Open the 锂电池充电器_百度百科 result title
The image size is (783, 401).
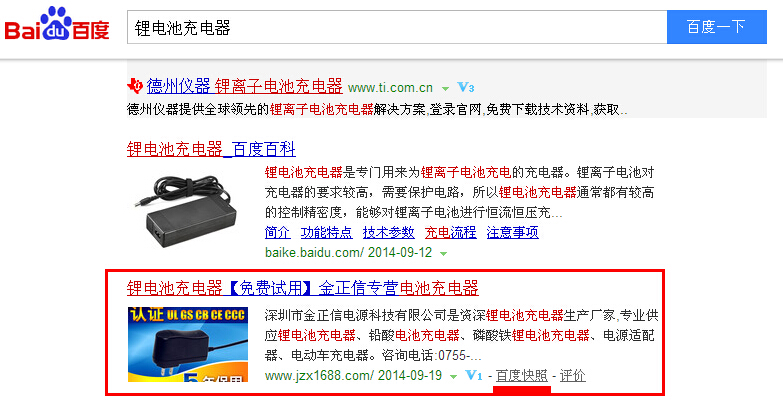211,149
